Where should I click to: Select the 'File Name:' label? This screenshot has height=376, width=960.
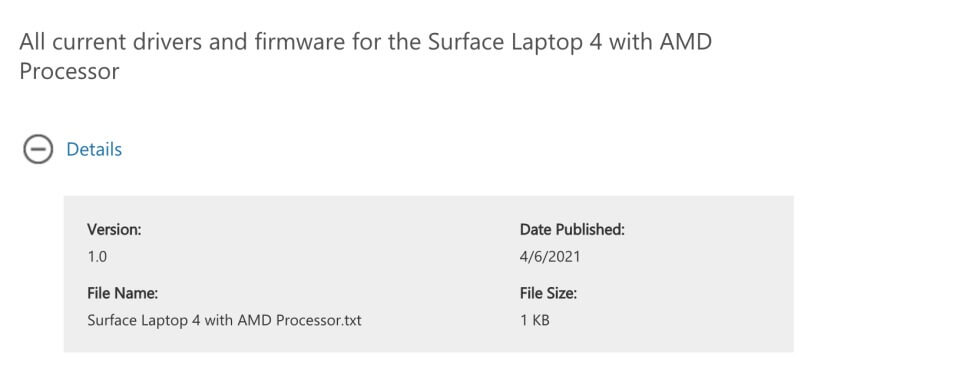pos(122,293)
